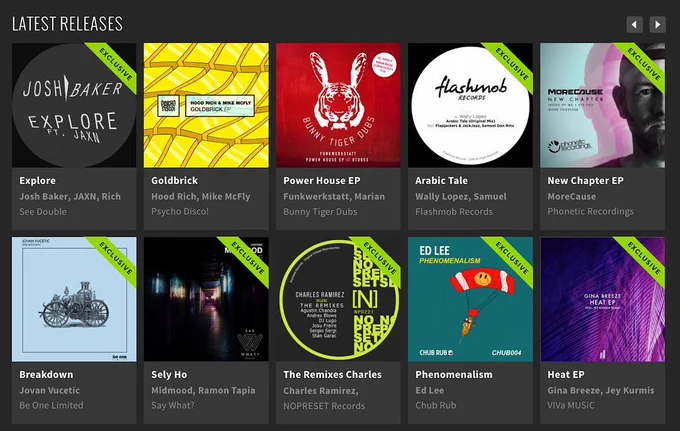Open the Ed Lee Phenomenalism cover

point(470,299)
